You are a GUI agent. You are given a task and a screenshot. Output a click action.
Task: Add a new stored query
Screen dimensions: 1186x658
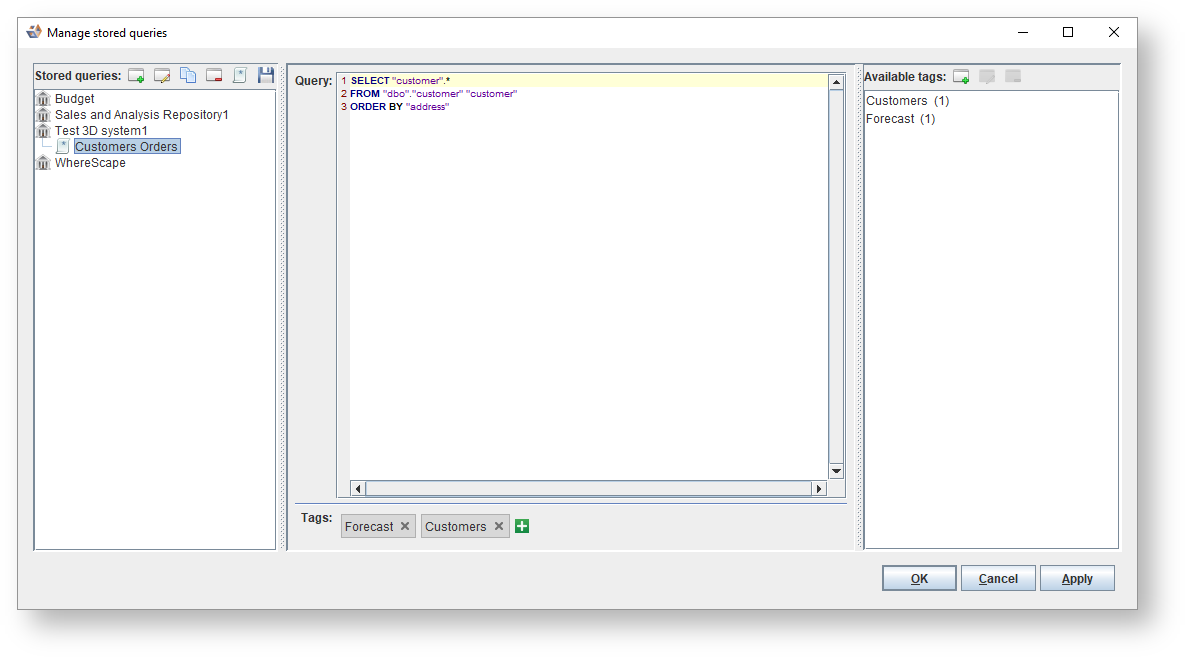[x=136, y=76]
